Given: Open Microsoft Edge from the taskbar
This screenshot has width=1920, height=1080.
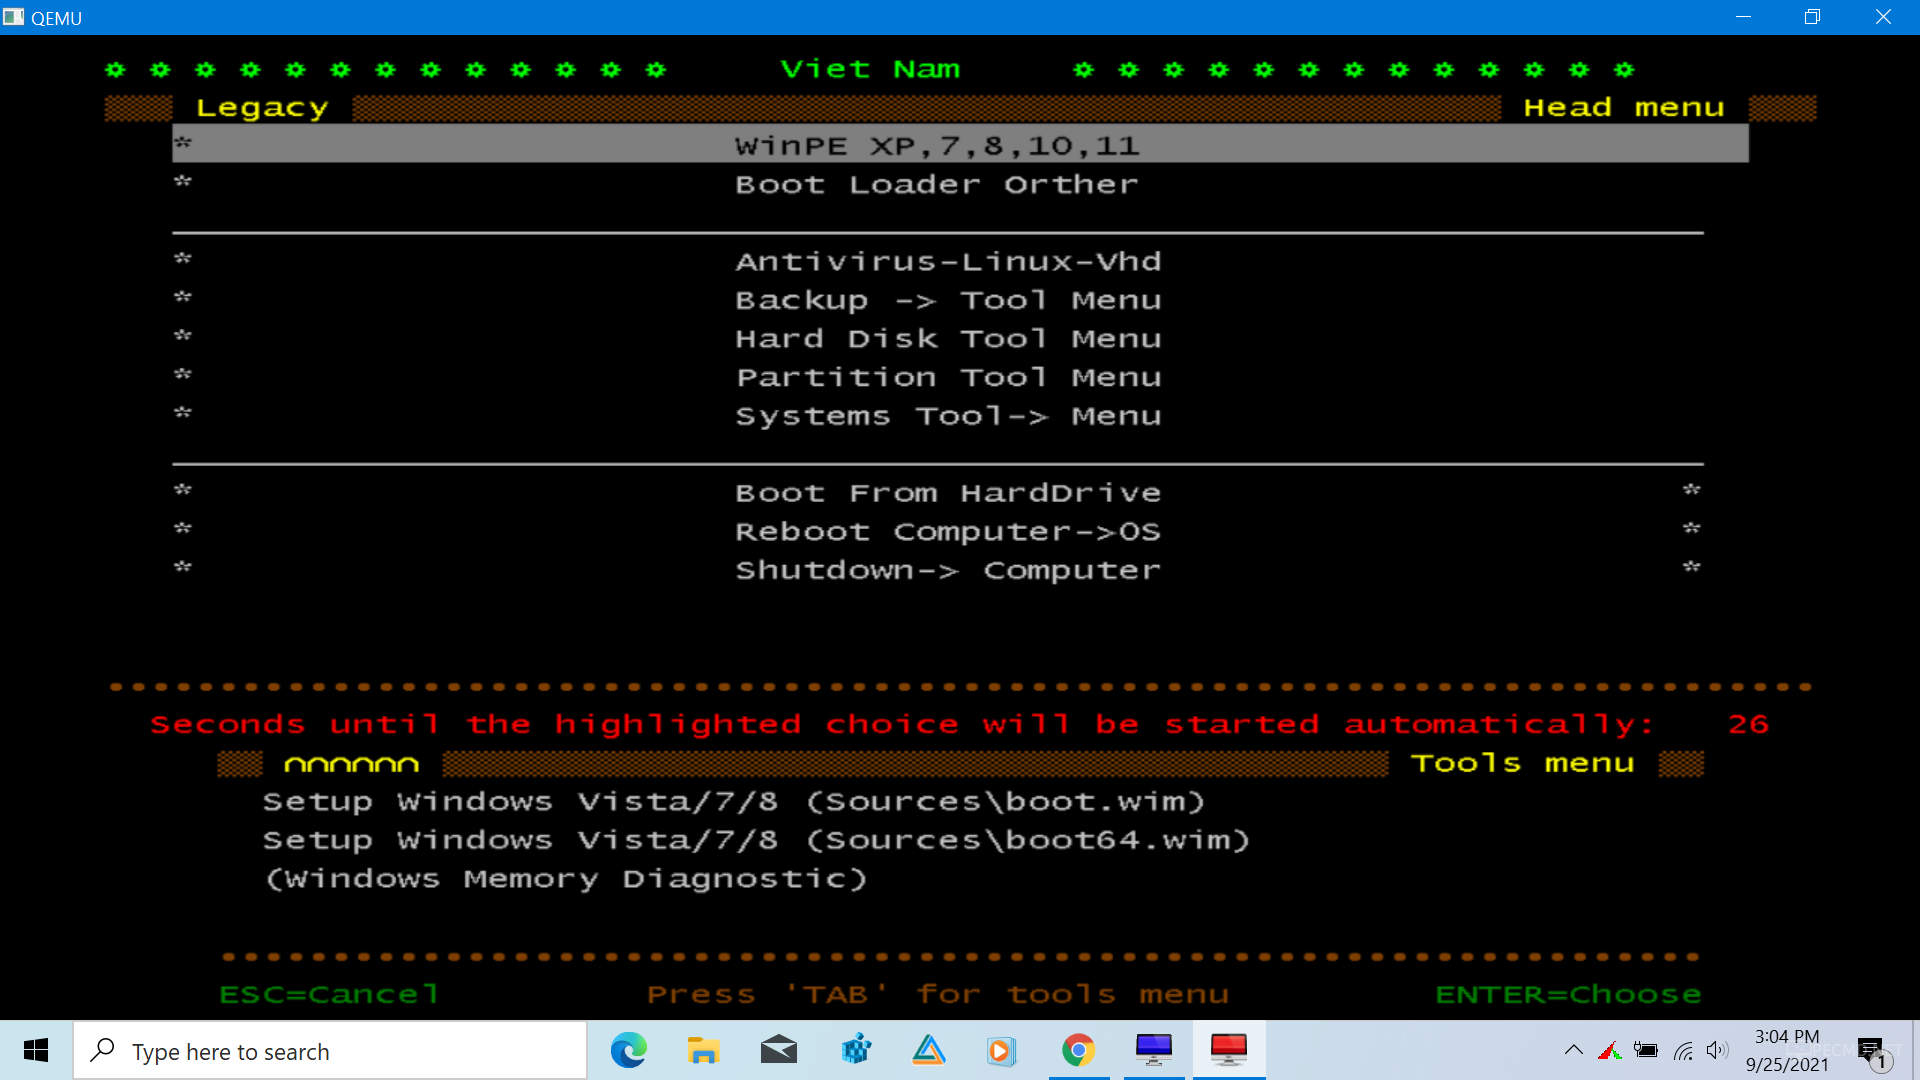Looking at the screenshot, I should pos(629,1050).
